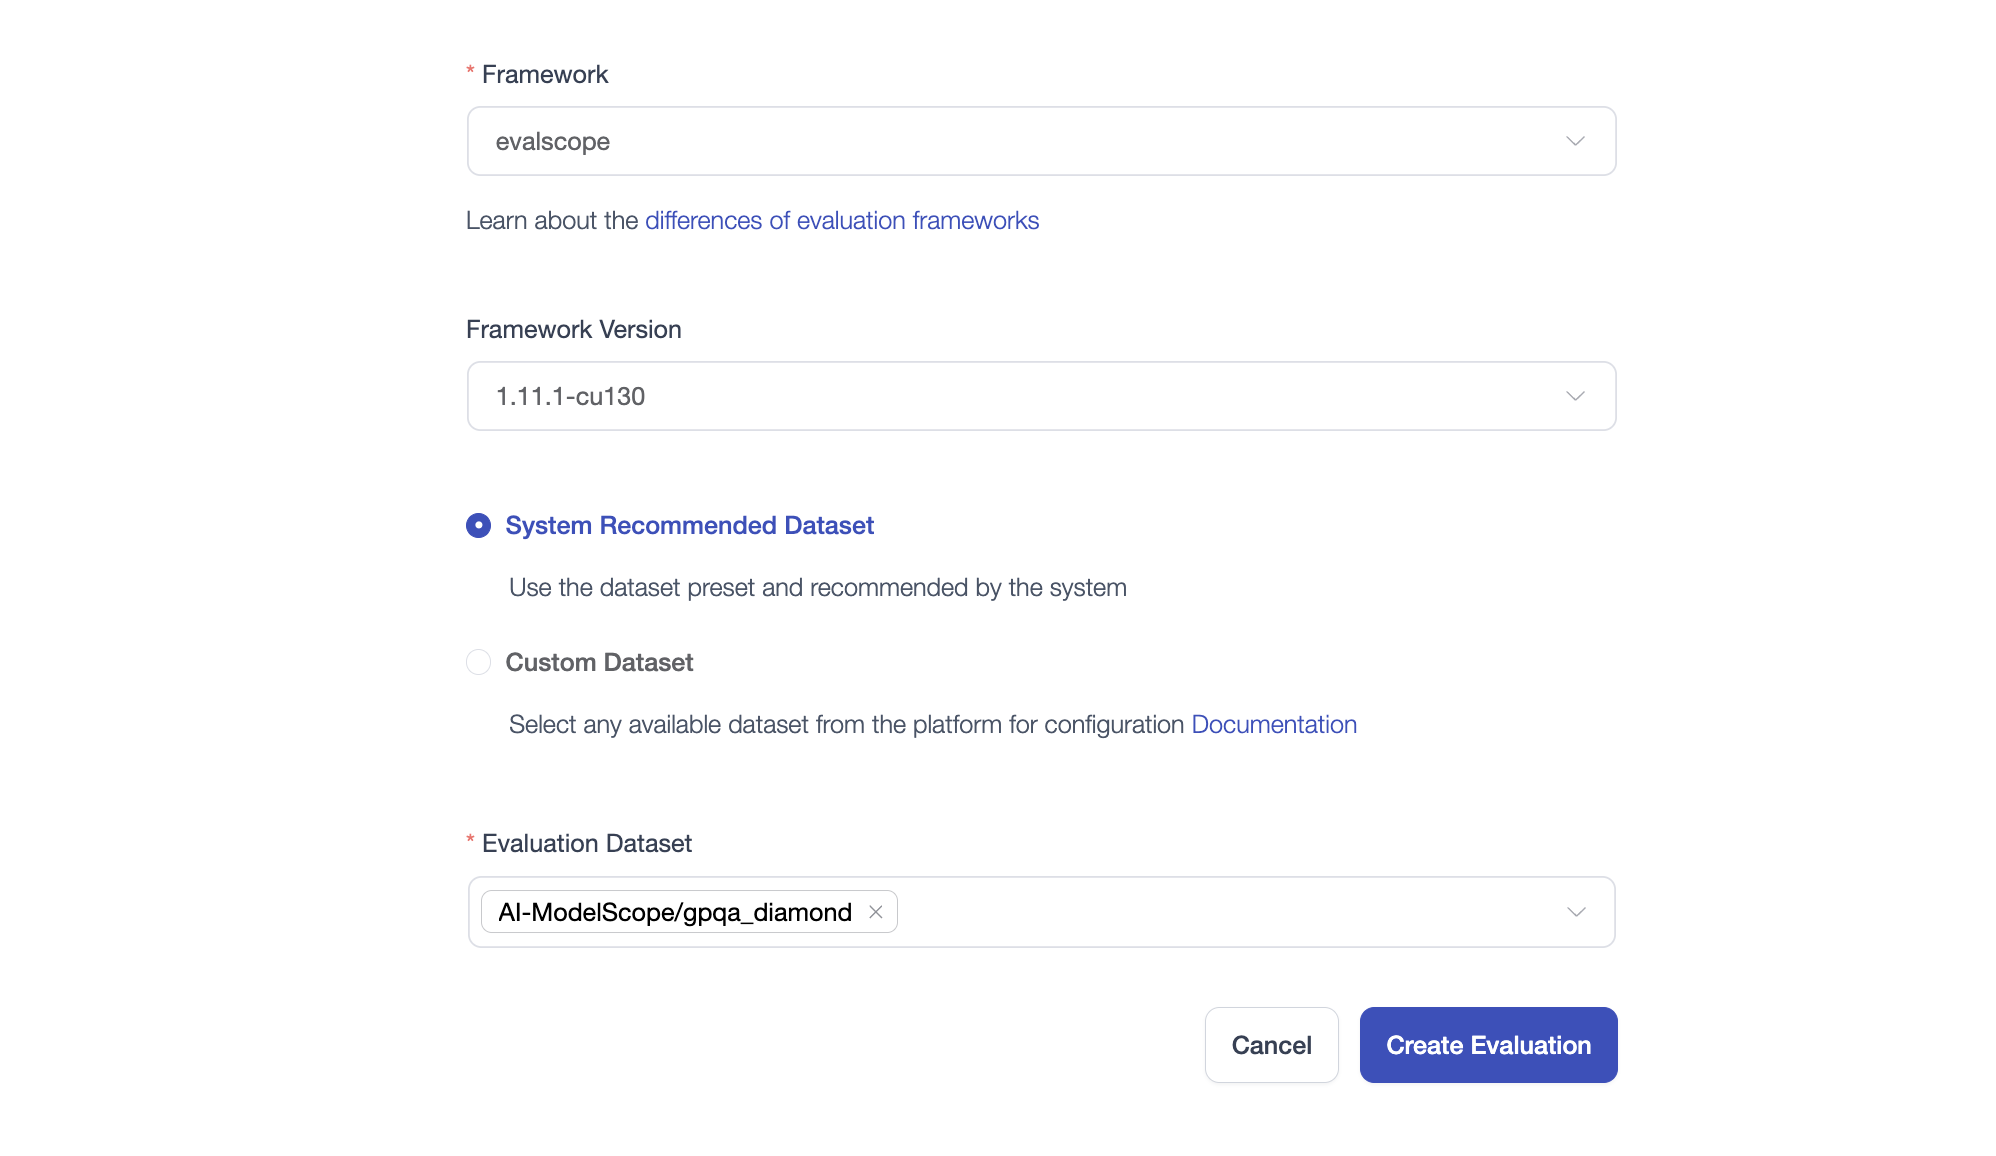Remove the AI-ModelScope/gpqa_diamond dataset tag
This screenshot has height=1156, width=1996.
[x=875, y=912]
